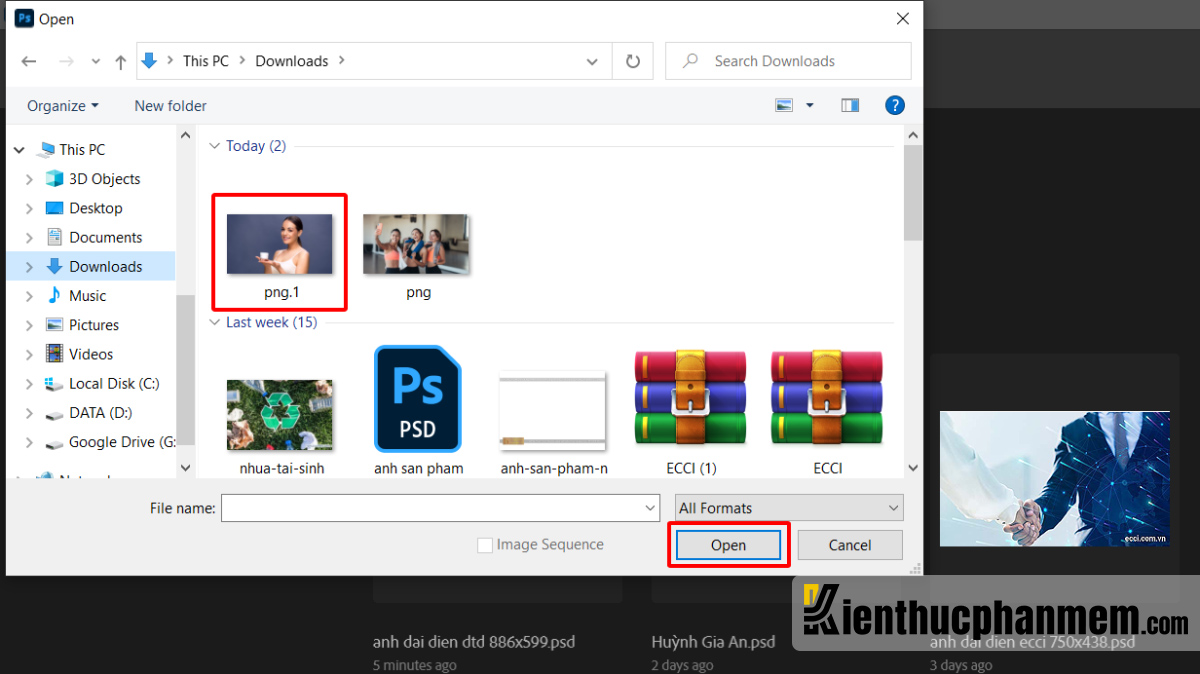Screen dimensions: 1200x674
Task: Open the File name history dropdown
Action: point(651,508)
